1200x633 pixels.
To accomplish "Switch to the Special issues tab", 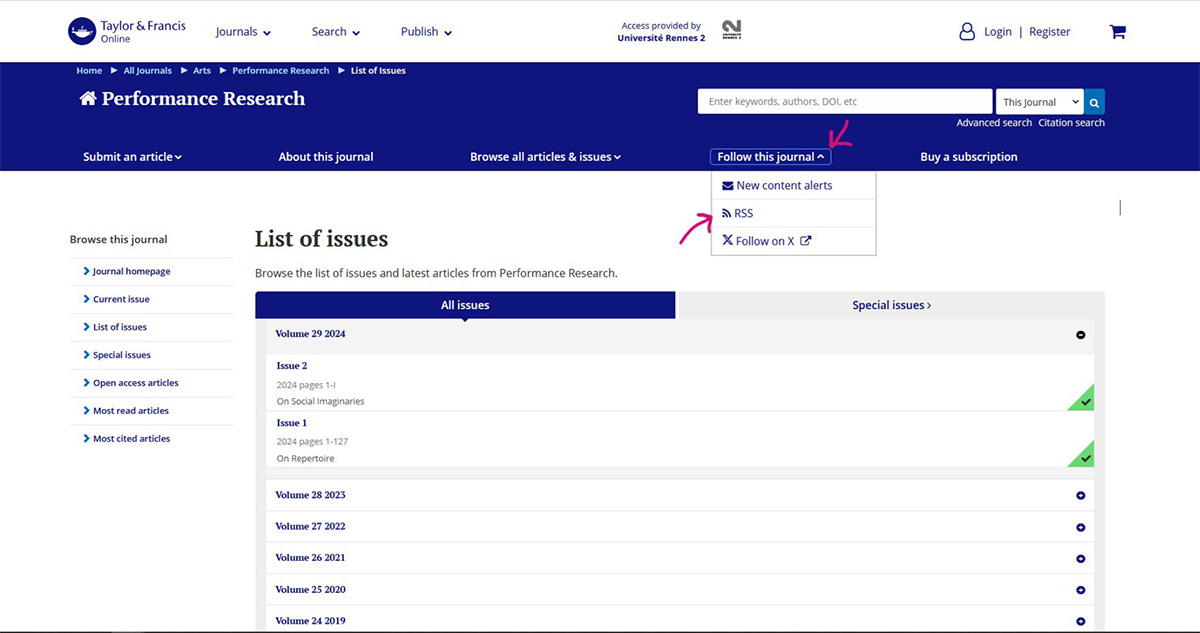I will point(891,305).
